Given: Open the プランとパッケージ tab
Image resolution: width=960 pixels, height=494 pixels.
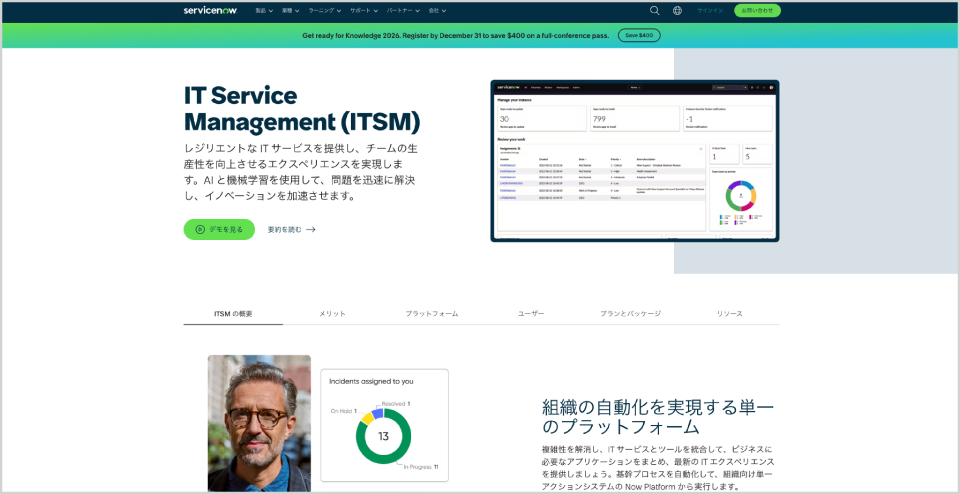Looking at the screenshot, I should point(631,313).
